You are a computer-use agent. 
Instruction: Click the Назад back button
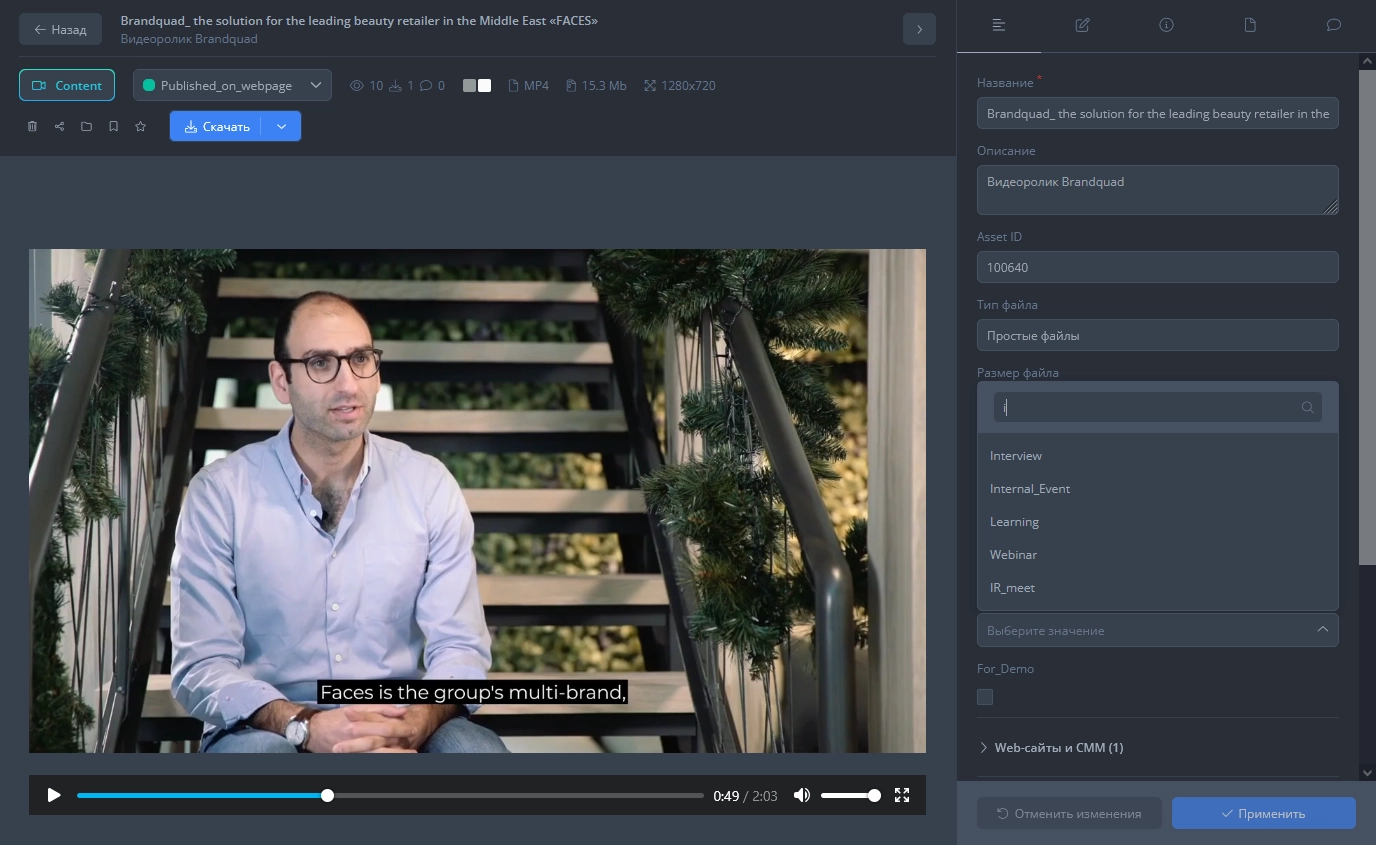click(60, 29)
